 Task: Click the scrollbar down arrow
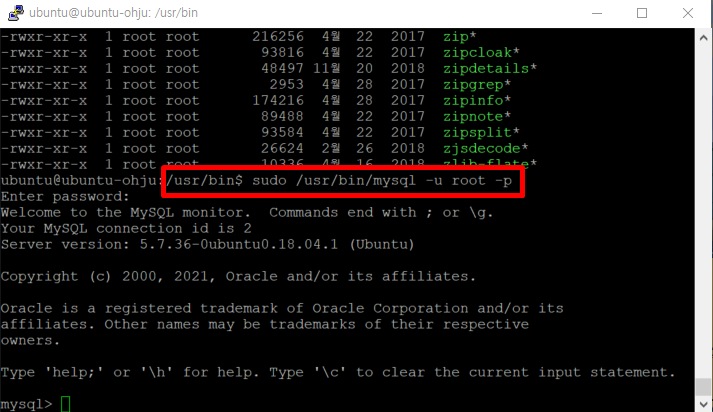tap(703, 404)
